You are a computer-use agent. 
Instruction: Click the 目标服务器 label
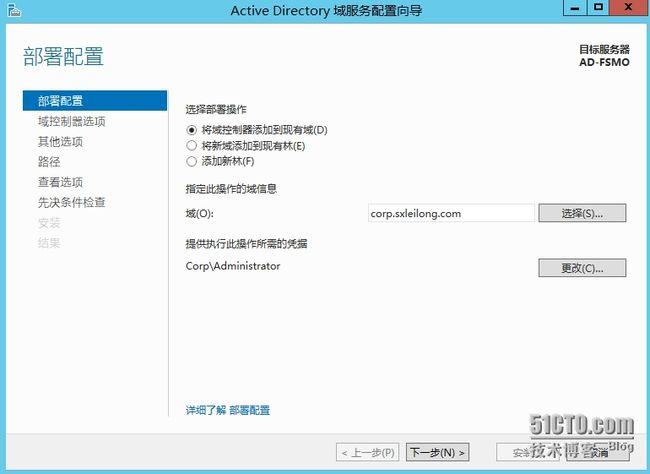[x=604, y=49]
